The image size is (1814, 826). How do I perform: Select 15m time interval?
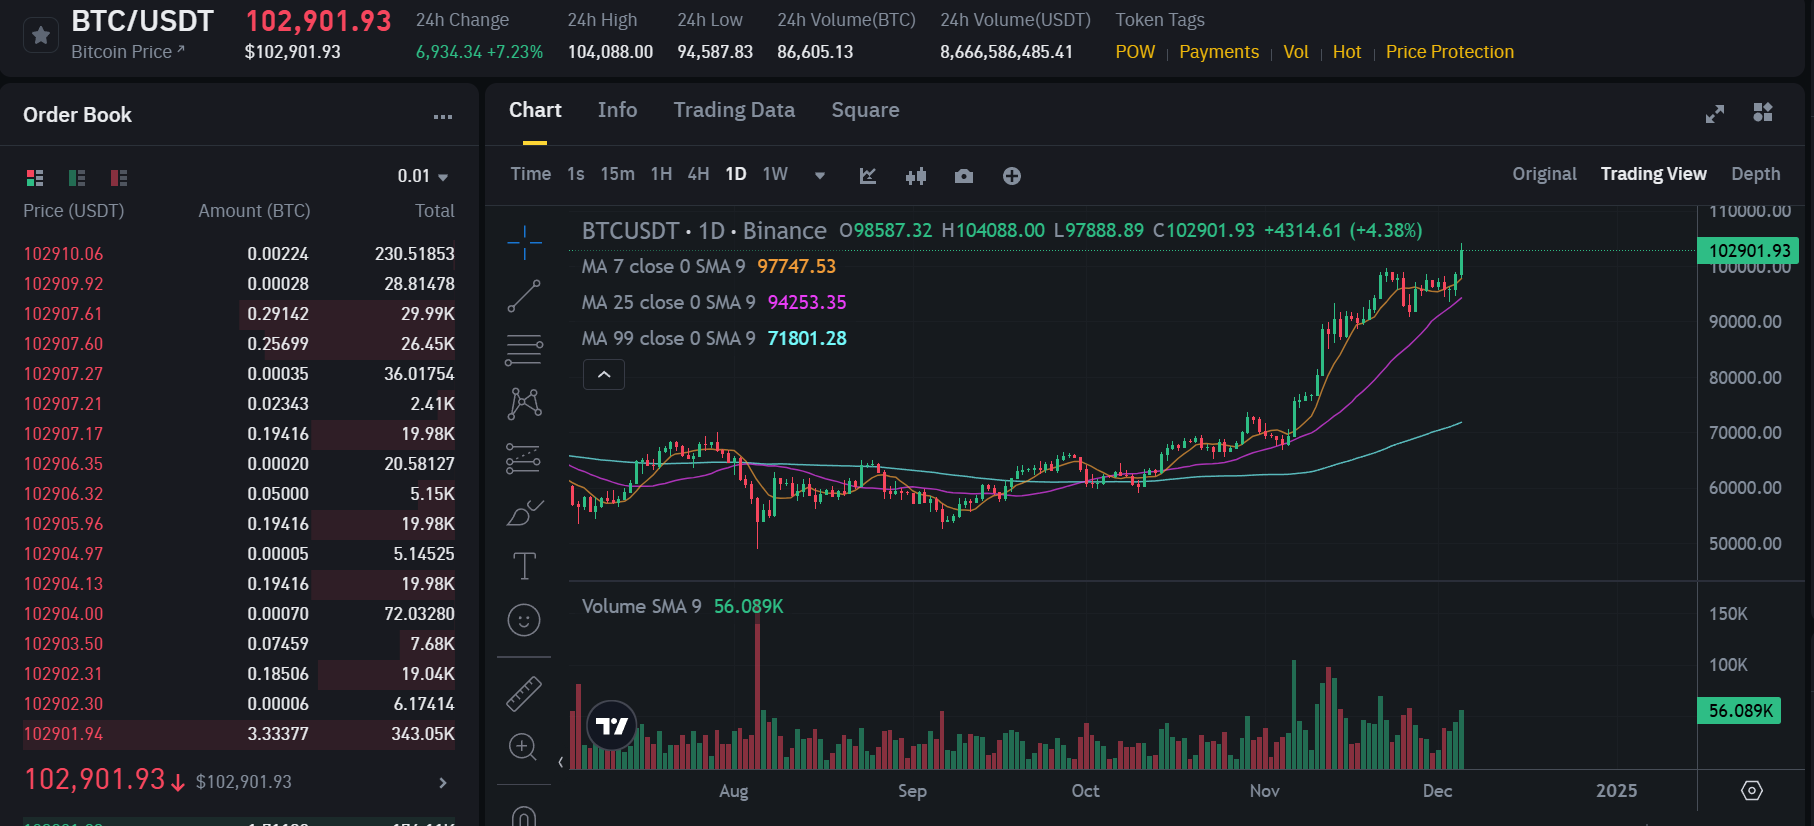pos(617,174)
